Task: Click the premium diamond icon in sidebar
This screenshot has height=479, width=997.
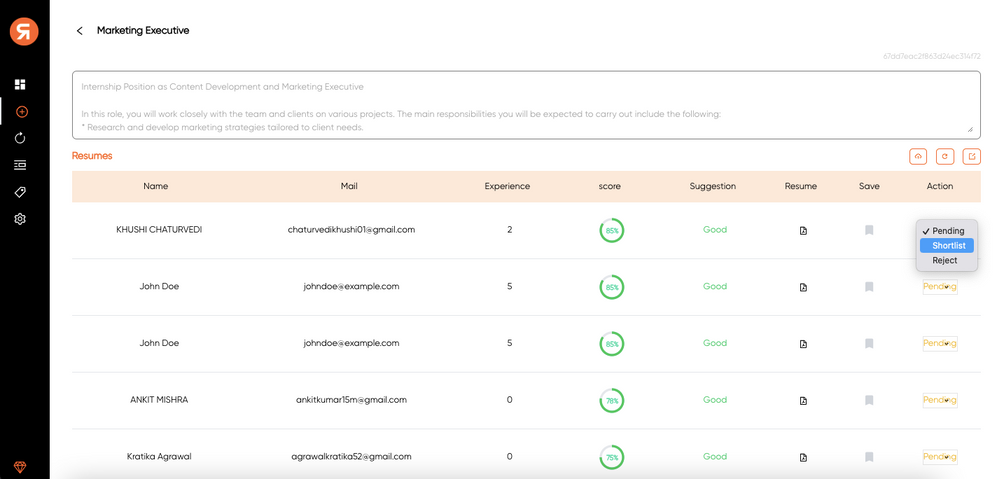Action: coord(20,467)
